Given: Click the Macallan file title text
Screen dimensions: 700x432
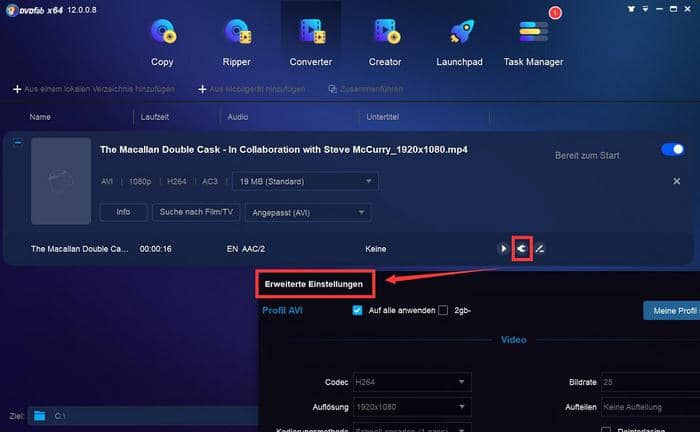Looking at the screenshot, I should click(x=283, y=150).
